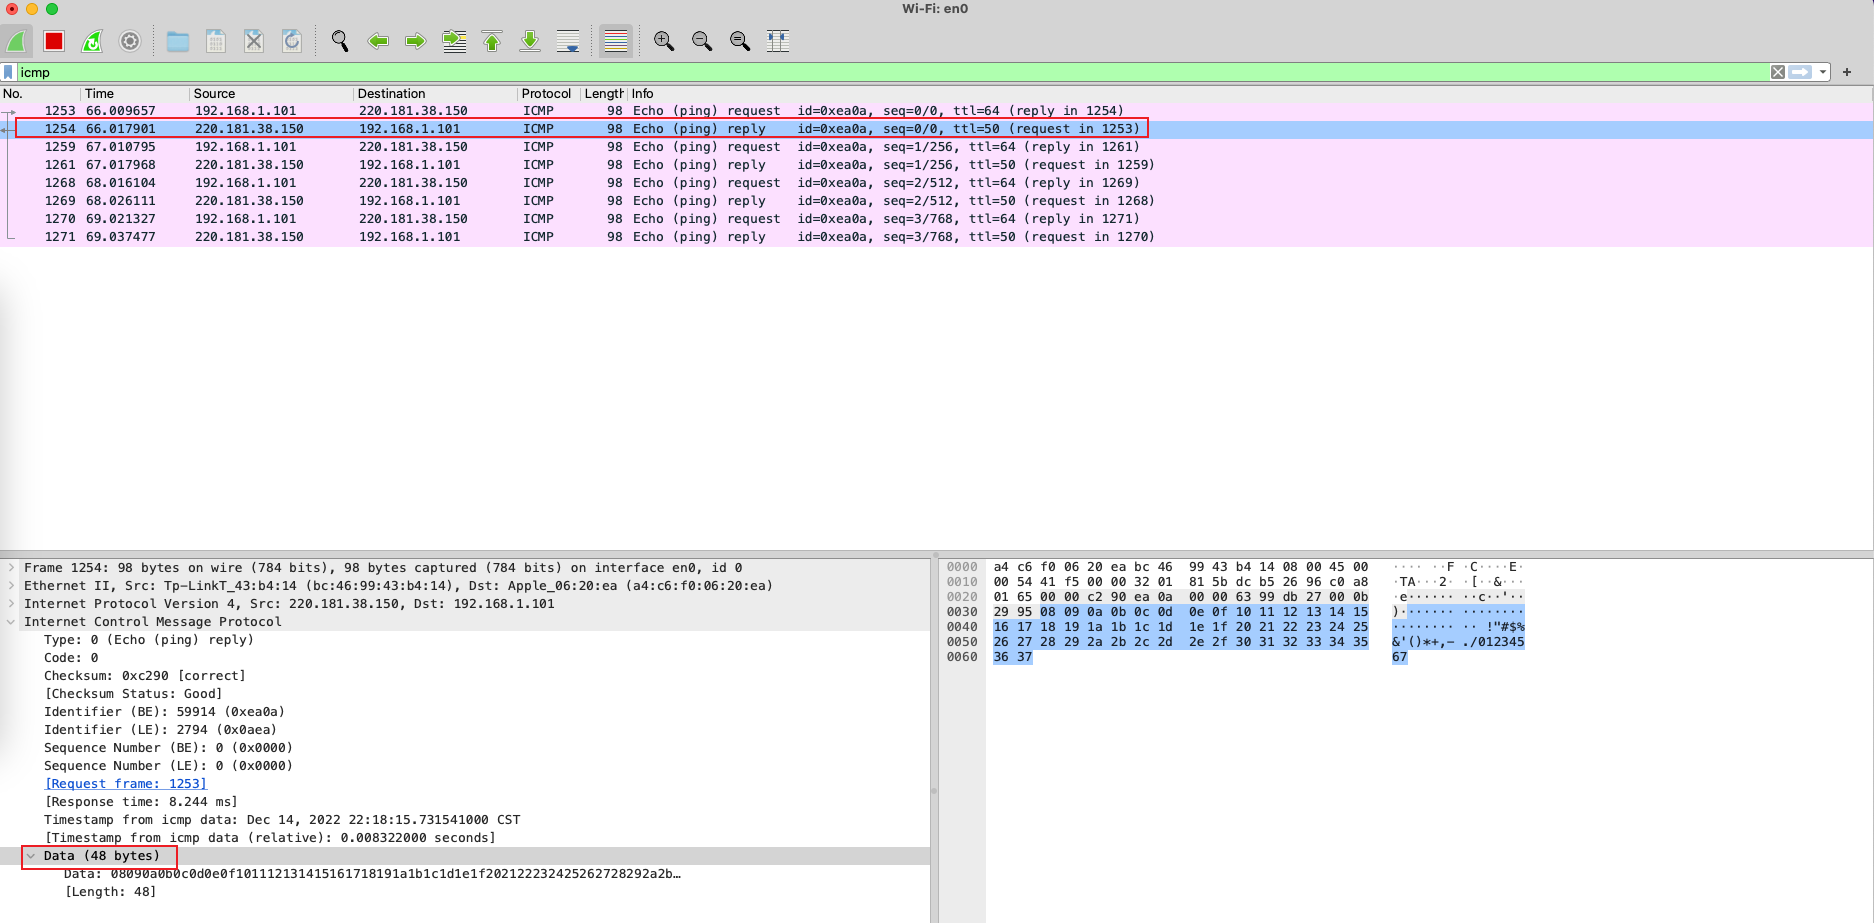Open a capture file with the folder icon
This screenshot has height=923, width=1874.
(178, 41)
